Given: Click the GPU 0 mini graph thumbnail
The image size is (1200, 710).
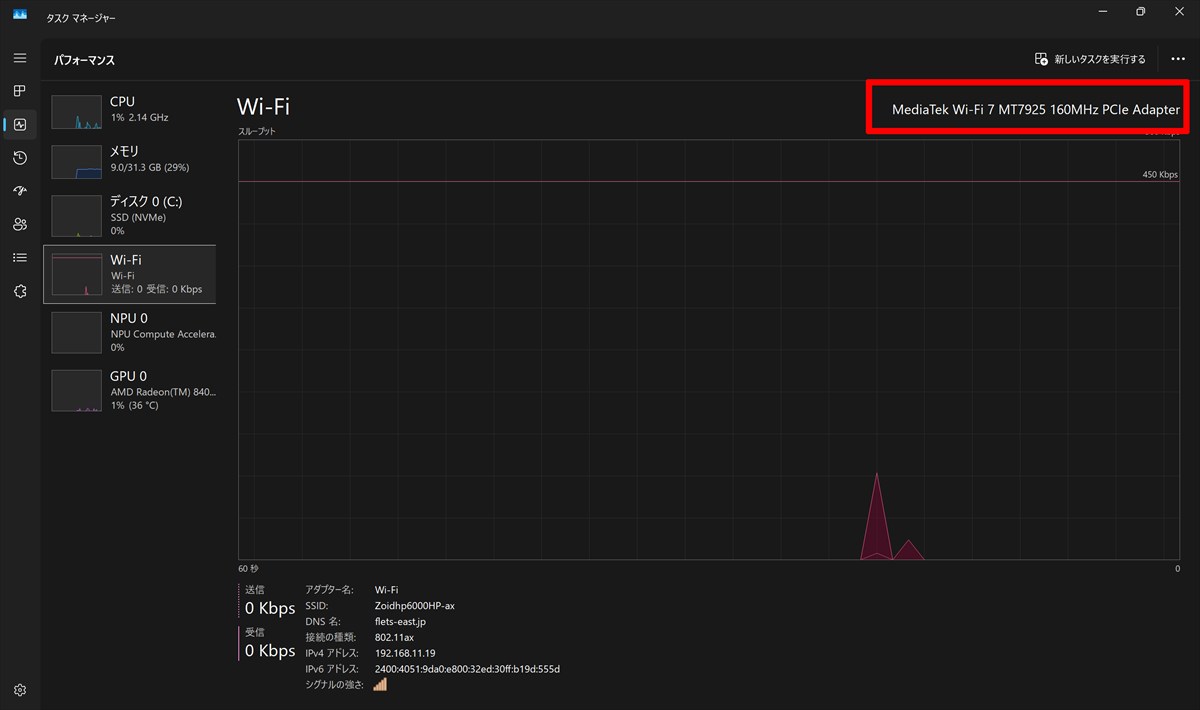Looking at the screenshot, I should coord(77,391).
